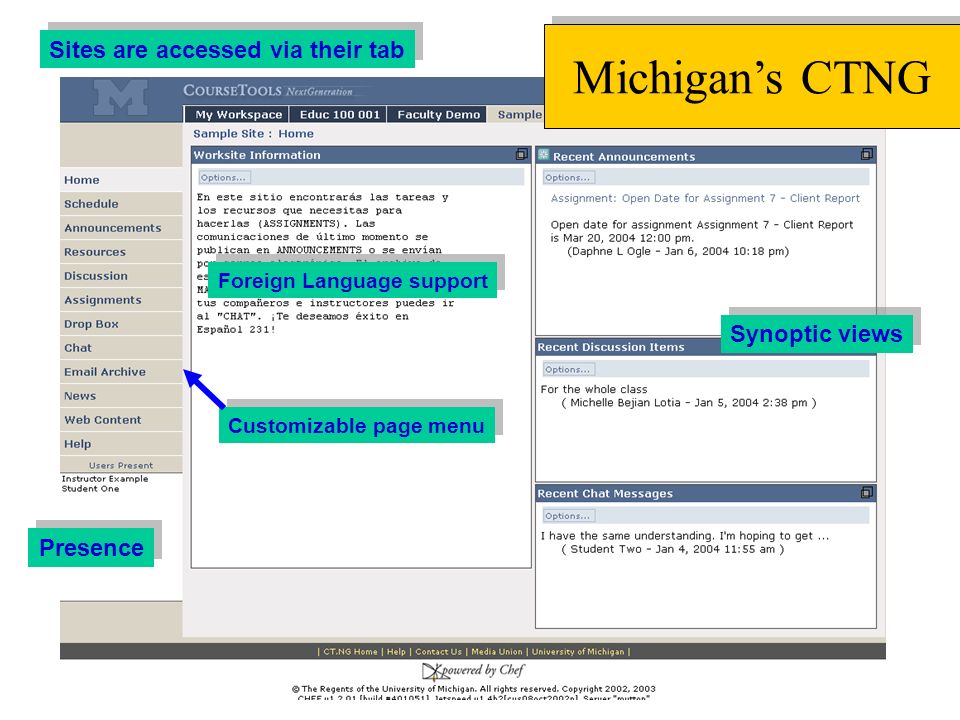
Task: Click the Help footer link
Action: point(396,651)
